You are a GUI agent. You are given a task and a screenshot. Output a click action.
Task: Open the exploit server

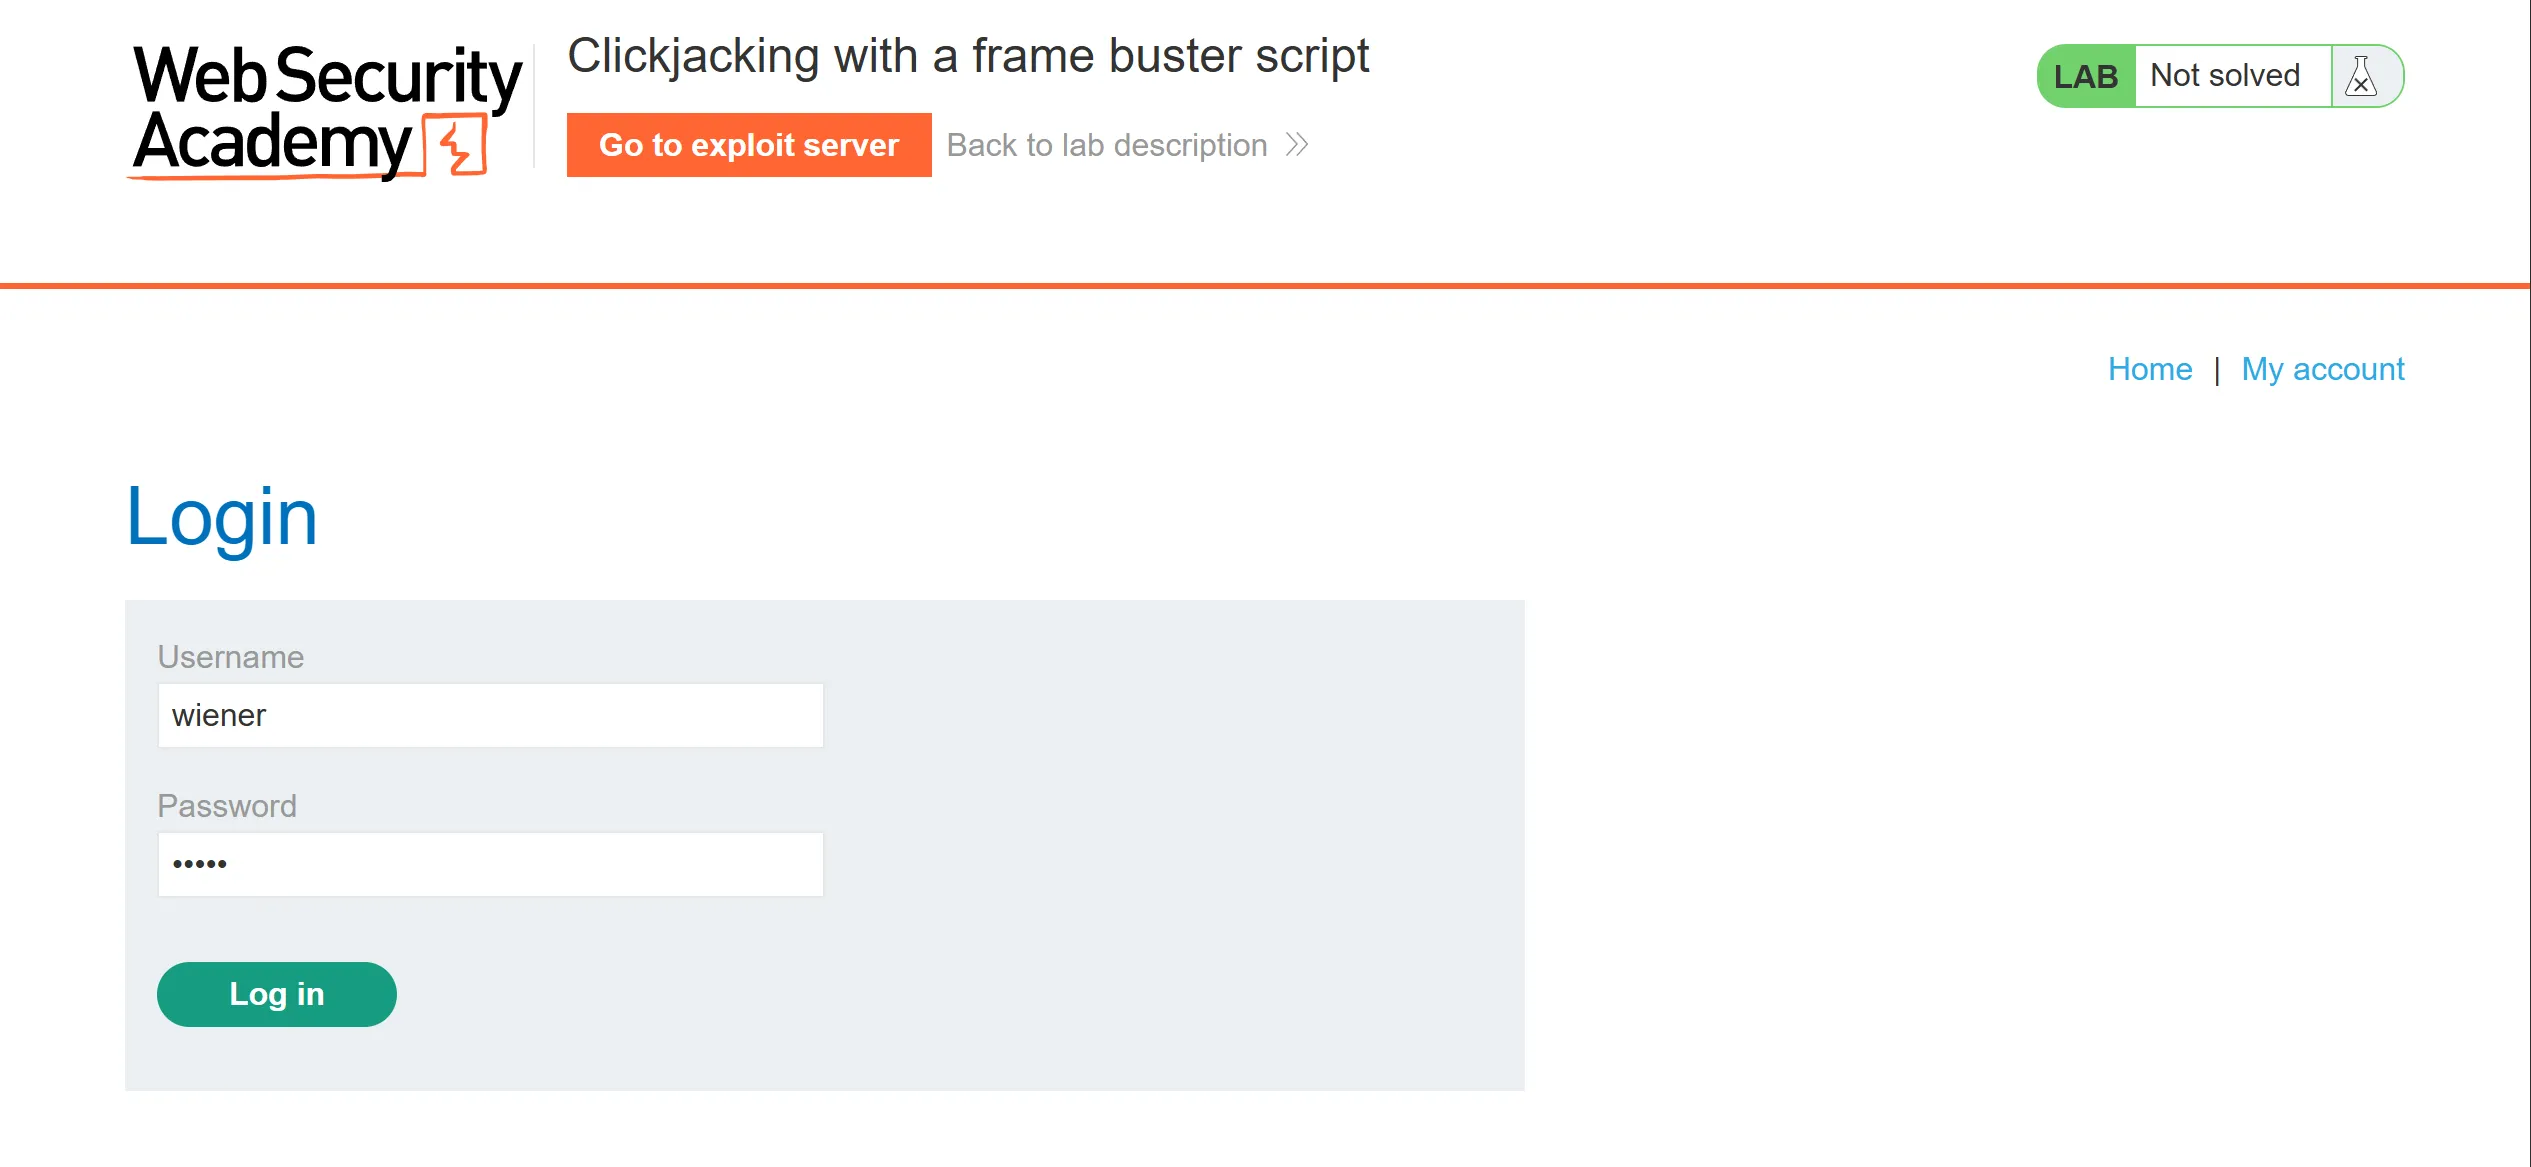[x=749, y=145]
